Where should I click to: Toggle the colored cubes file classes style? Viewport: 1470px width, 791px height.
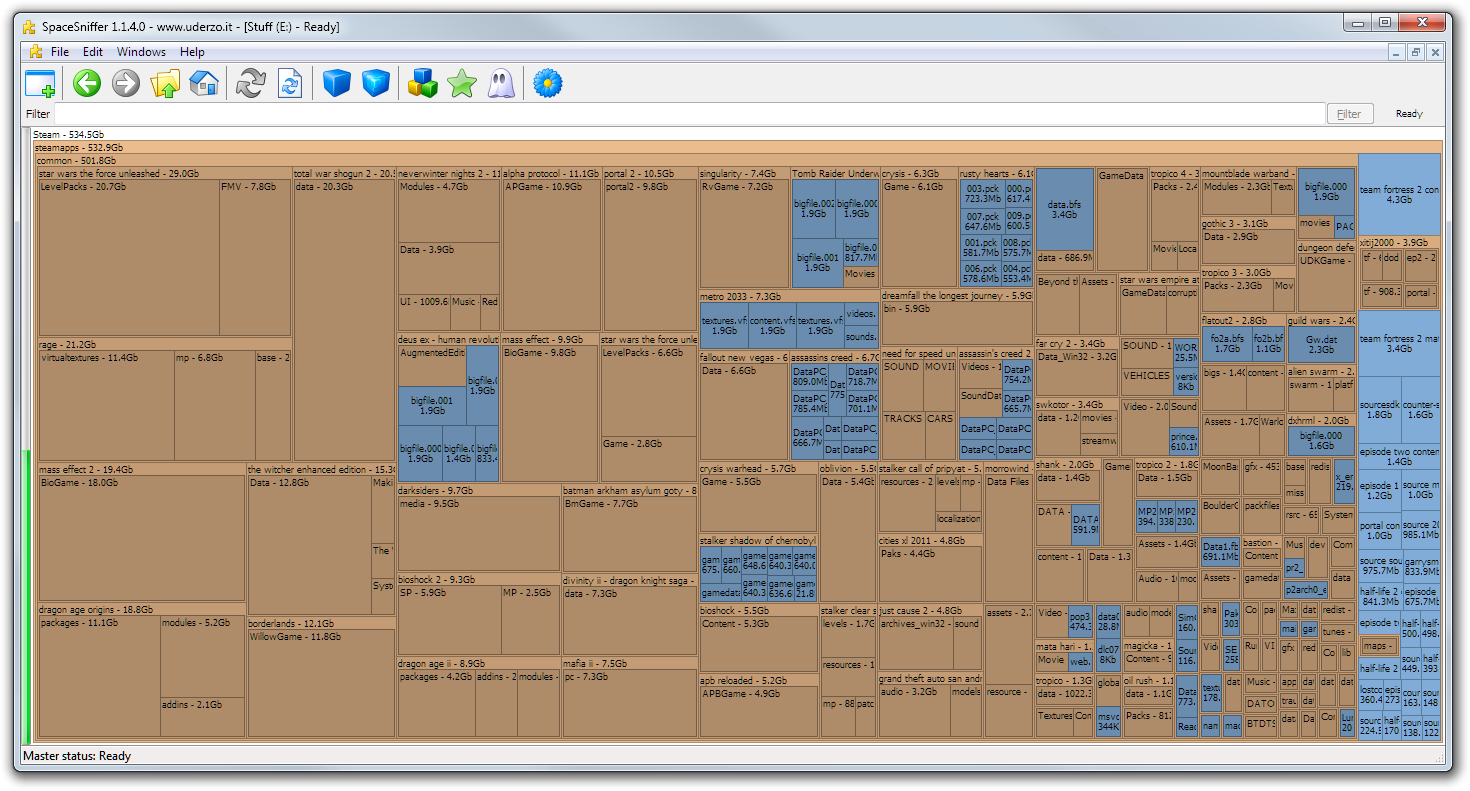coord(423,83)
